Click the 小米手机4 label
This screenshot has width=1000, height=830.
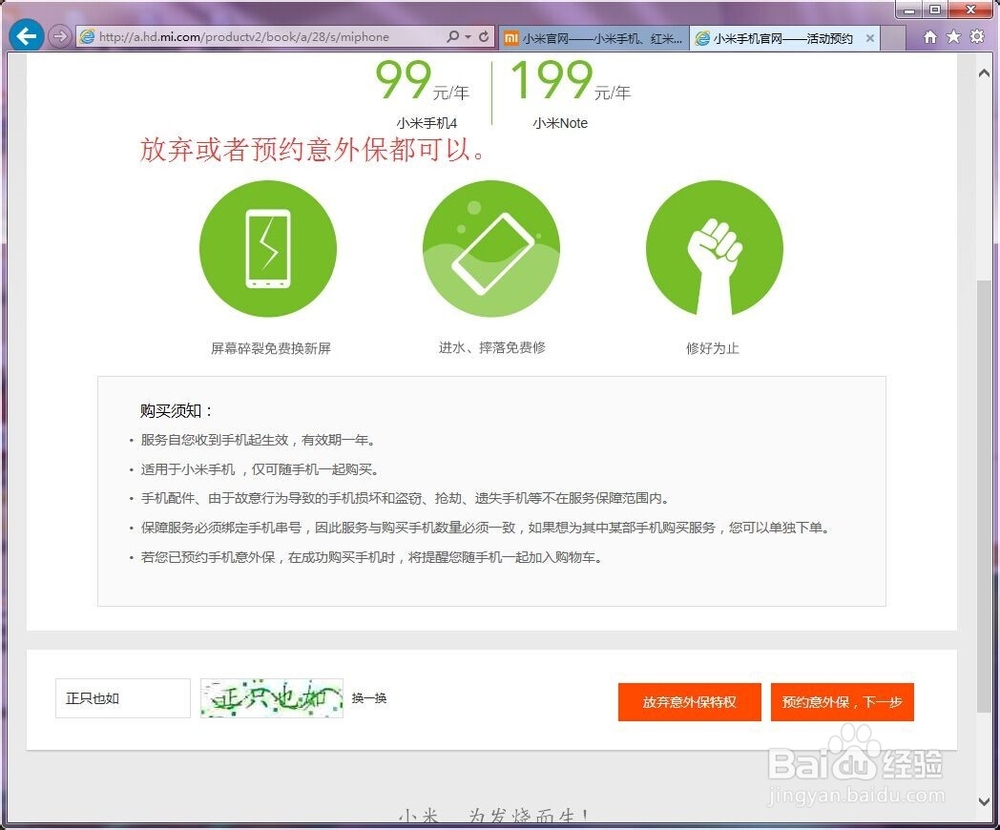tap(427, 123)
